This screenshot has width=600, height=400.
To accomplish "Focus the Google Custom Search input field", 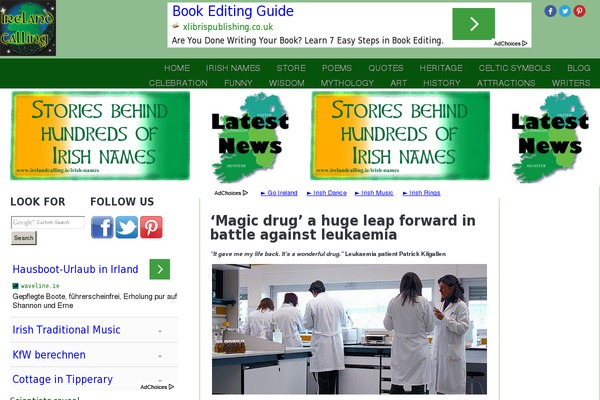I will [x=48, y=222].
